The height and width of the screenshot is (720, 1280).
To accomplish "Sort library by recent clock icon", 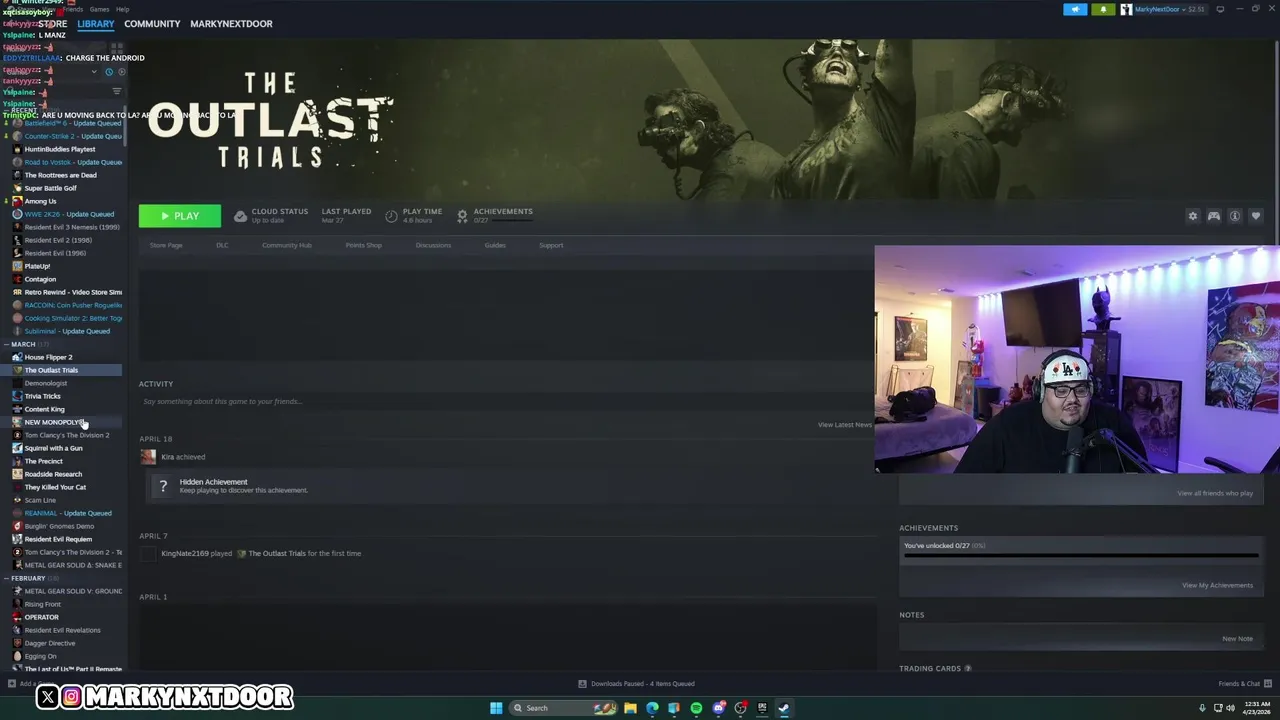I will click(109, 72).
